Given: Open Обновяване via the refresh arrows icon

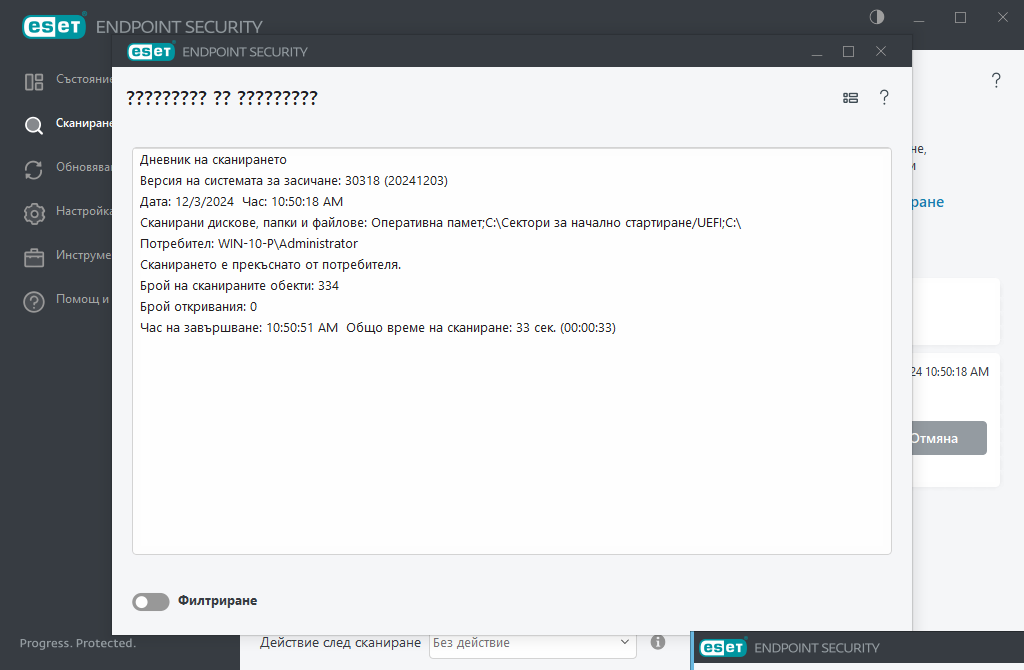Looking at the screenshot, I should (x=34, y=170).
